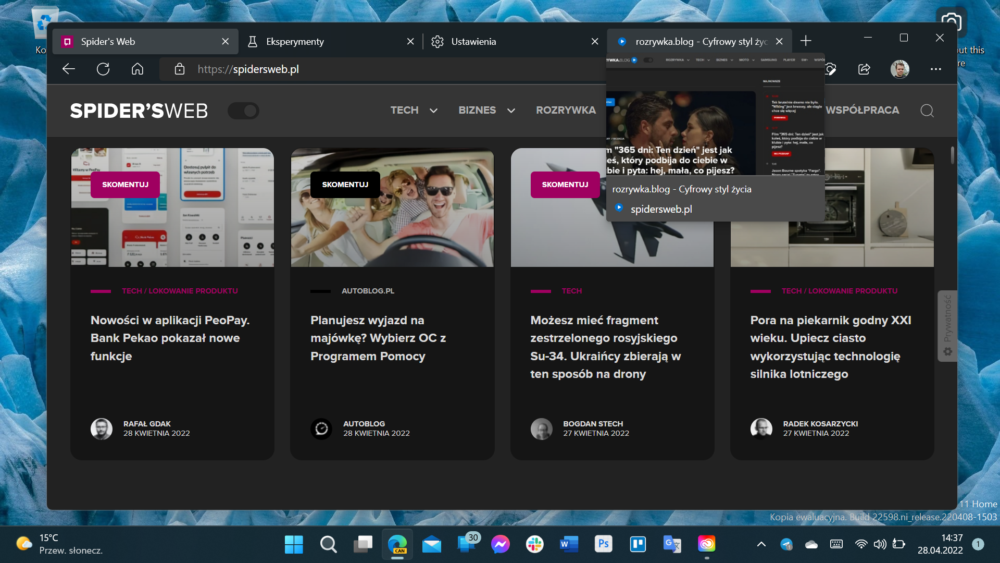Open the three-dot browser menu

coord(936,69)
